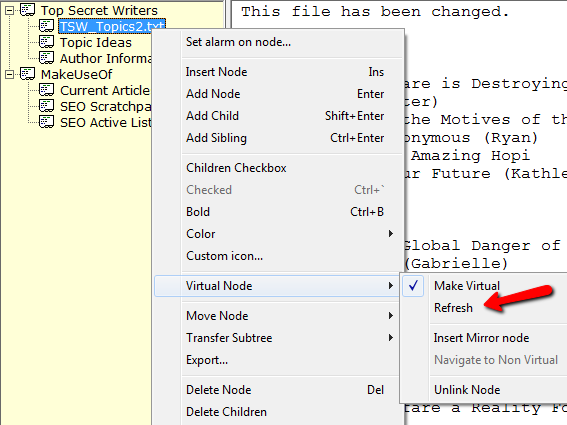Click the Top Secret Writers node icon
The height and width of the screenshot is (425, 567).
click(x=27, y=10)
